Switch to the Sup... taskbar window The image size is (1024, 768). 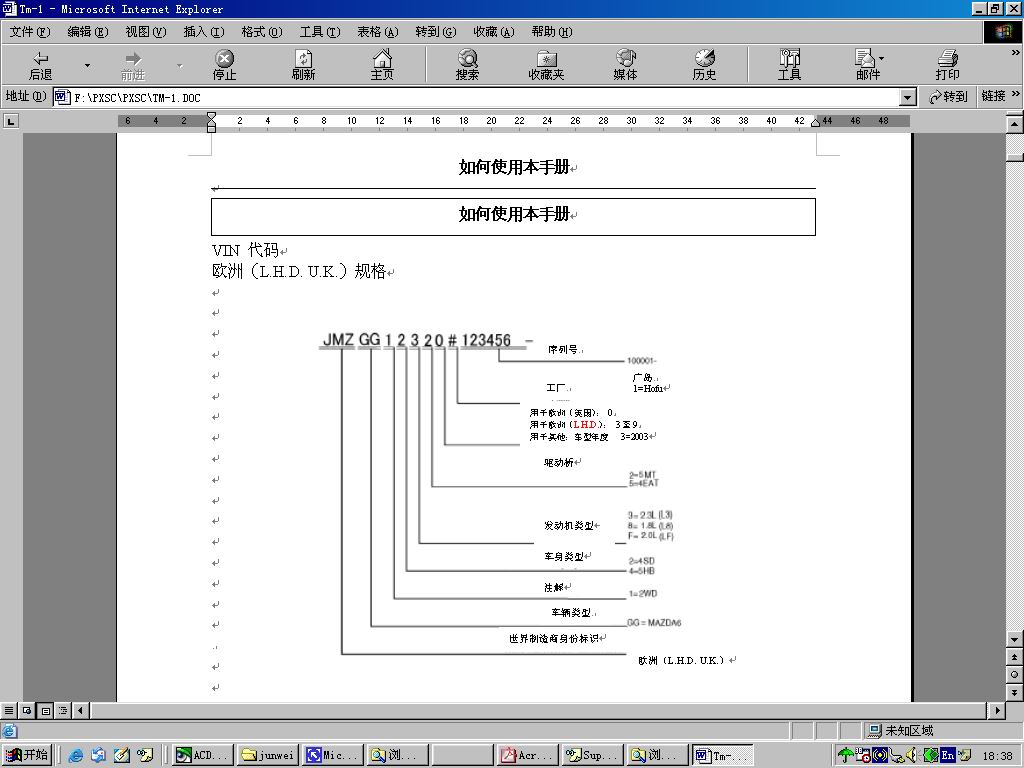592,755
